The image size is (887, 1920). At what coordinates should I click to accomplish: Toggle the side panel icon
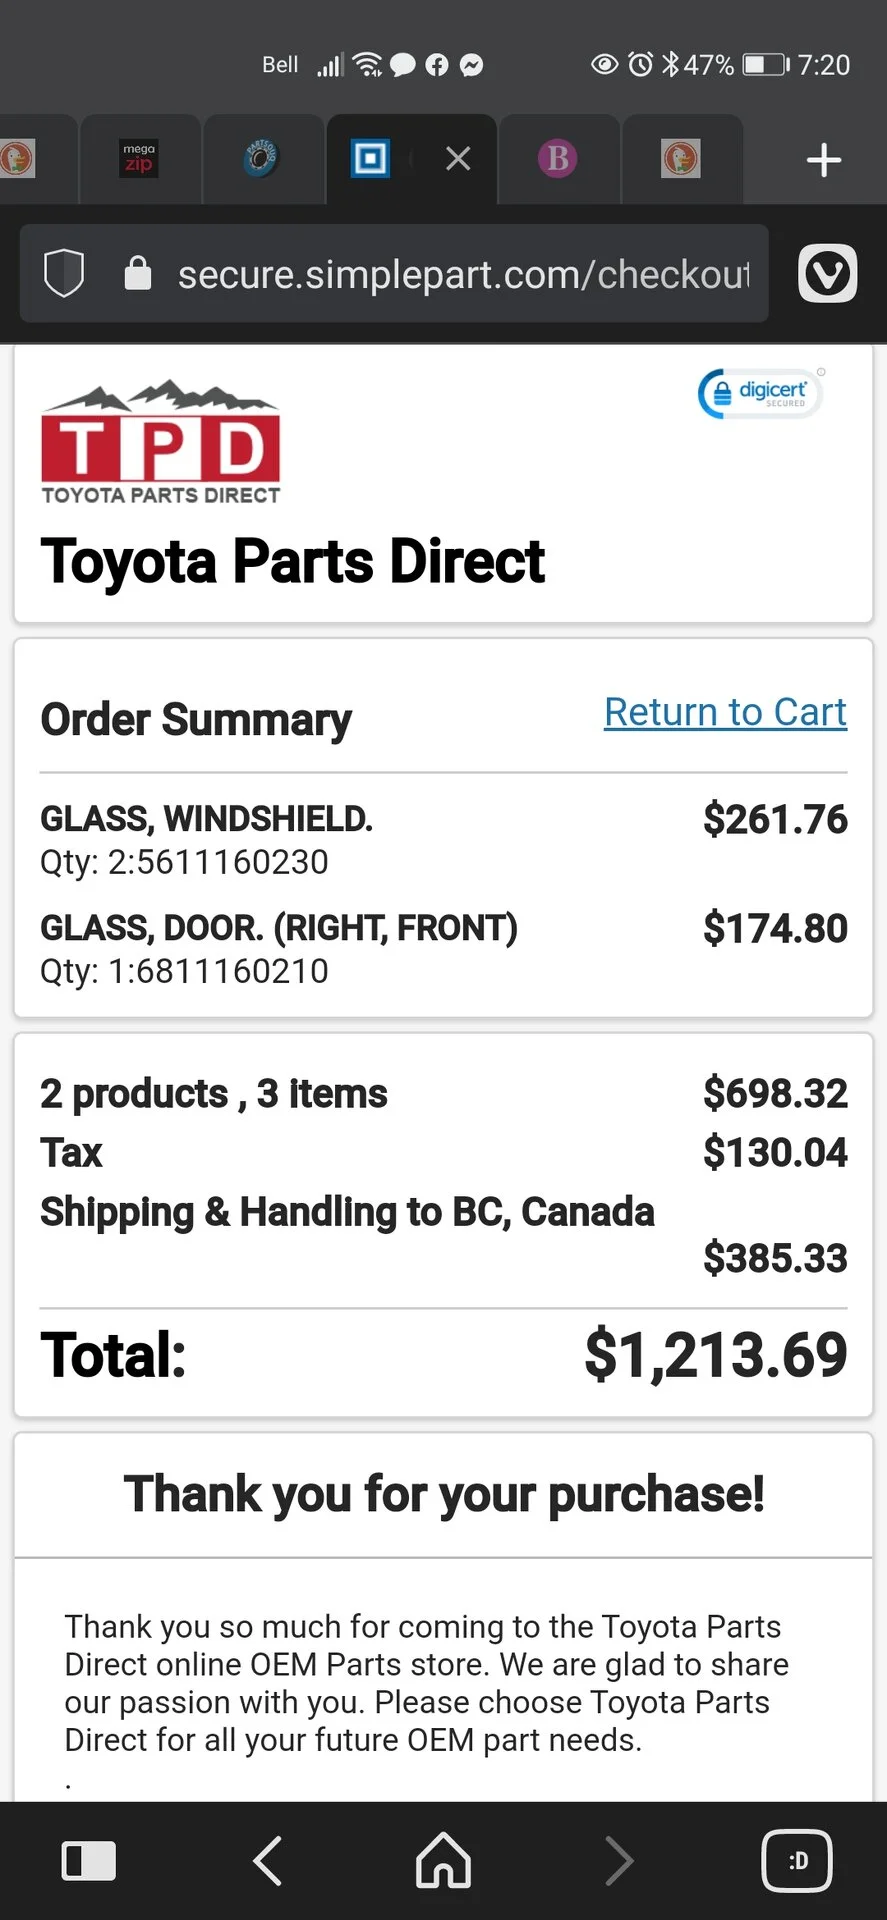[89, 1861]
